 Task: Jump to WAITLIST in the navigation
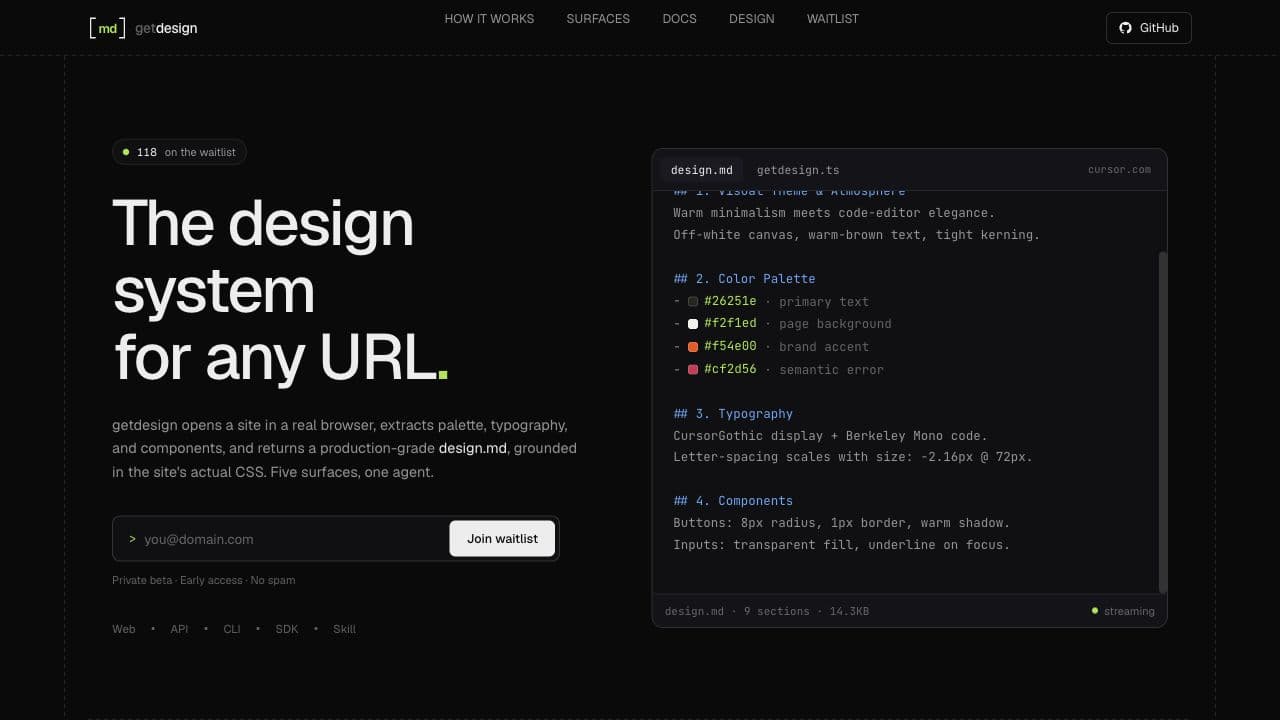833,19
